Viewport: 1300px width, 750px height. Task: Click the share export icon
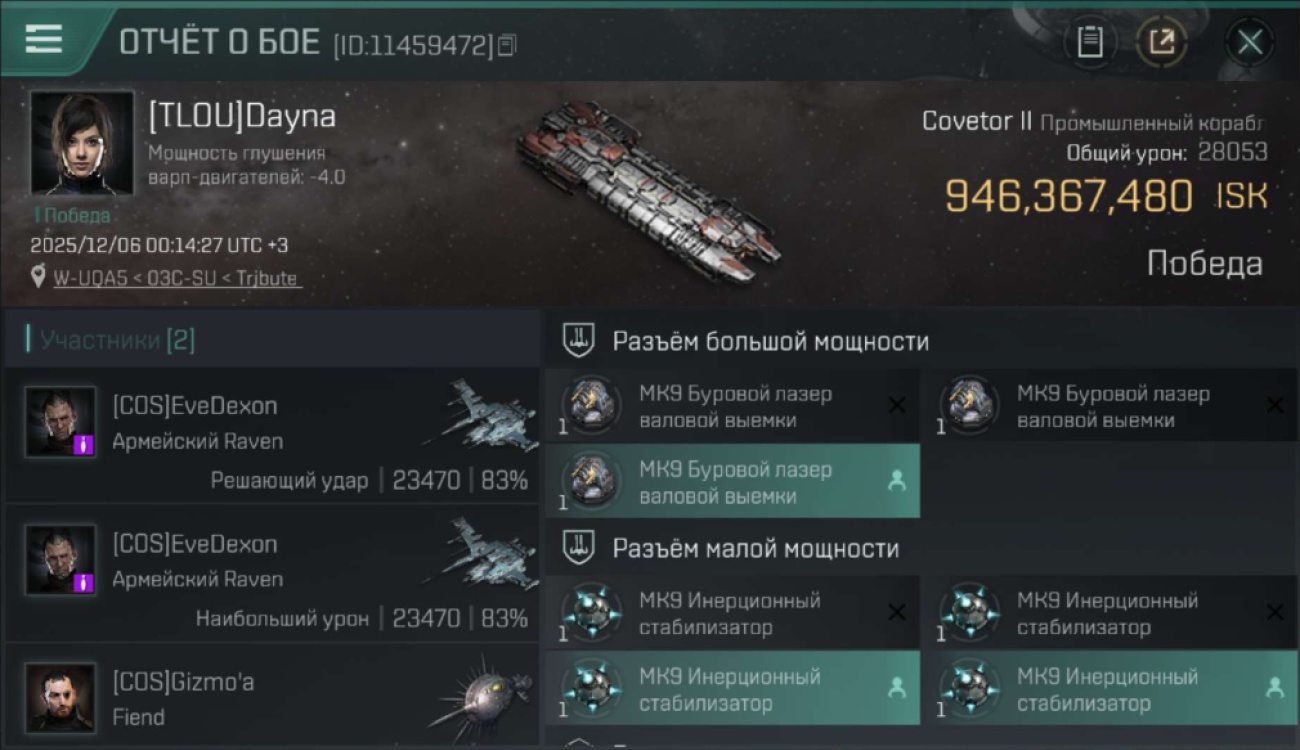[x=1162, y=42]
